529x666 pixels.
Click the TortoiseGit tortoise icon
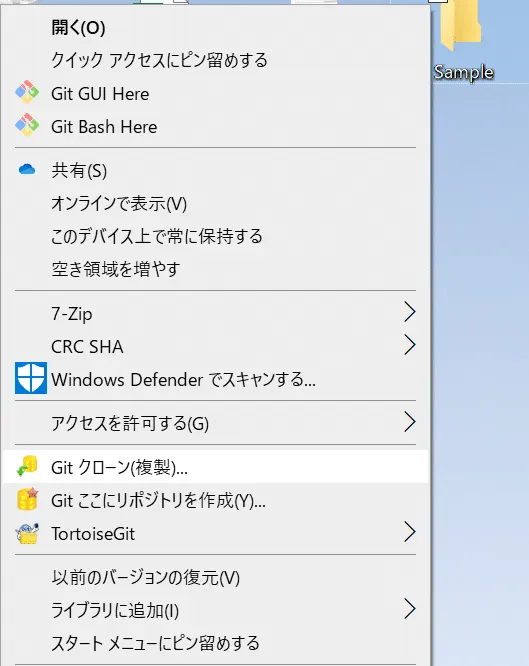coord(27,534)
